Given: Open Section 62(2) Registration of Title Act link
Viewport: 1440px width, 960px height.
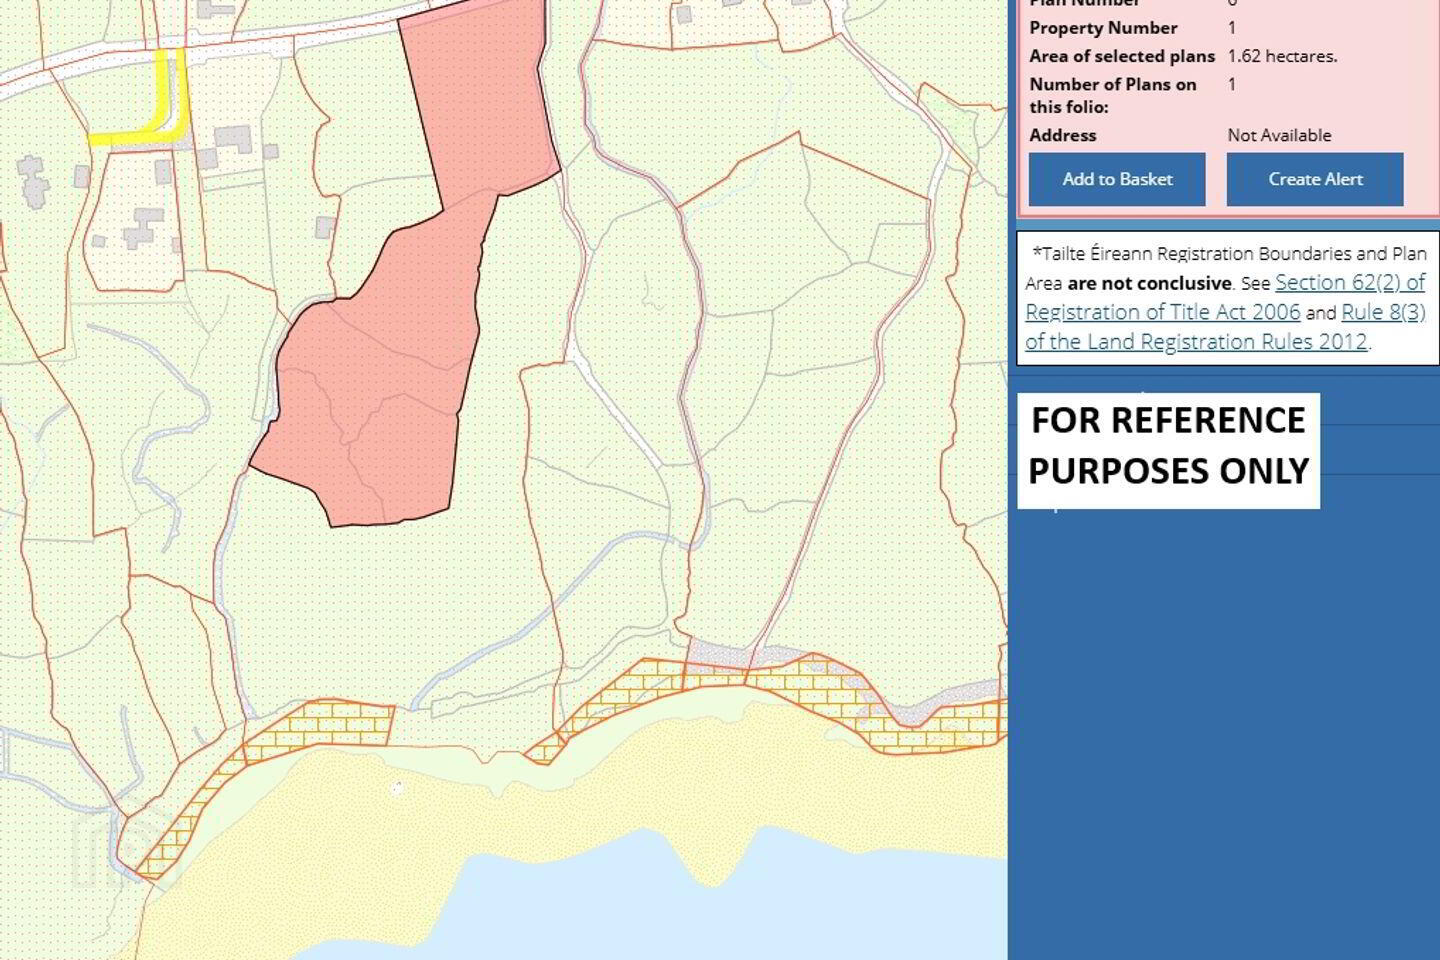Looking at the screenshot, I should click(1226, 297).
